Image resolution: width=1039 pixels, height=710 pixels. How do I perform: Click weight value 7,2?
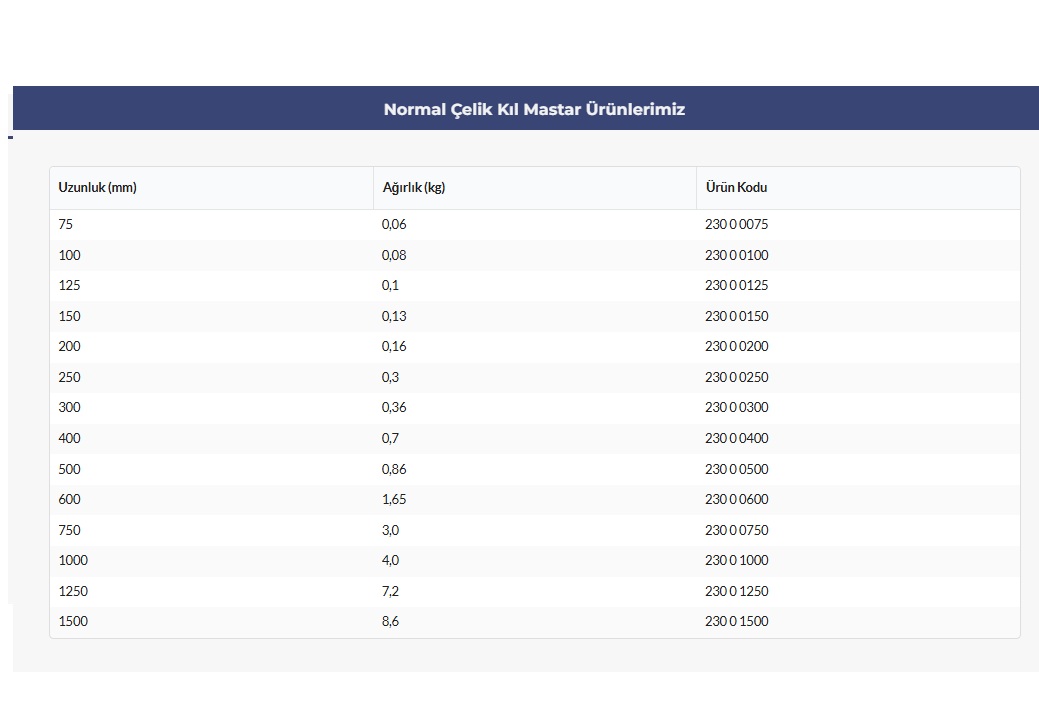click(390, 591)
